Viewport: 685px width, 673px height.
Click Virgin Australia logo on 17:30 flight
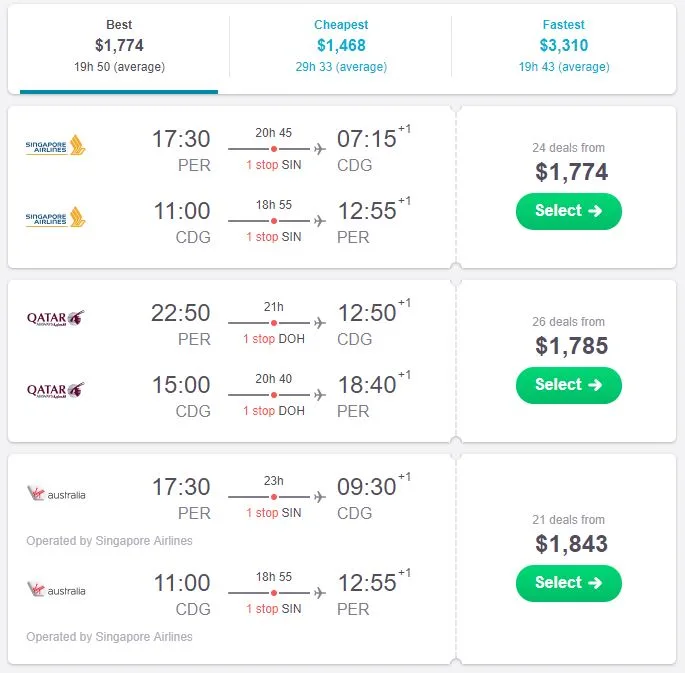click(56, 494)
